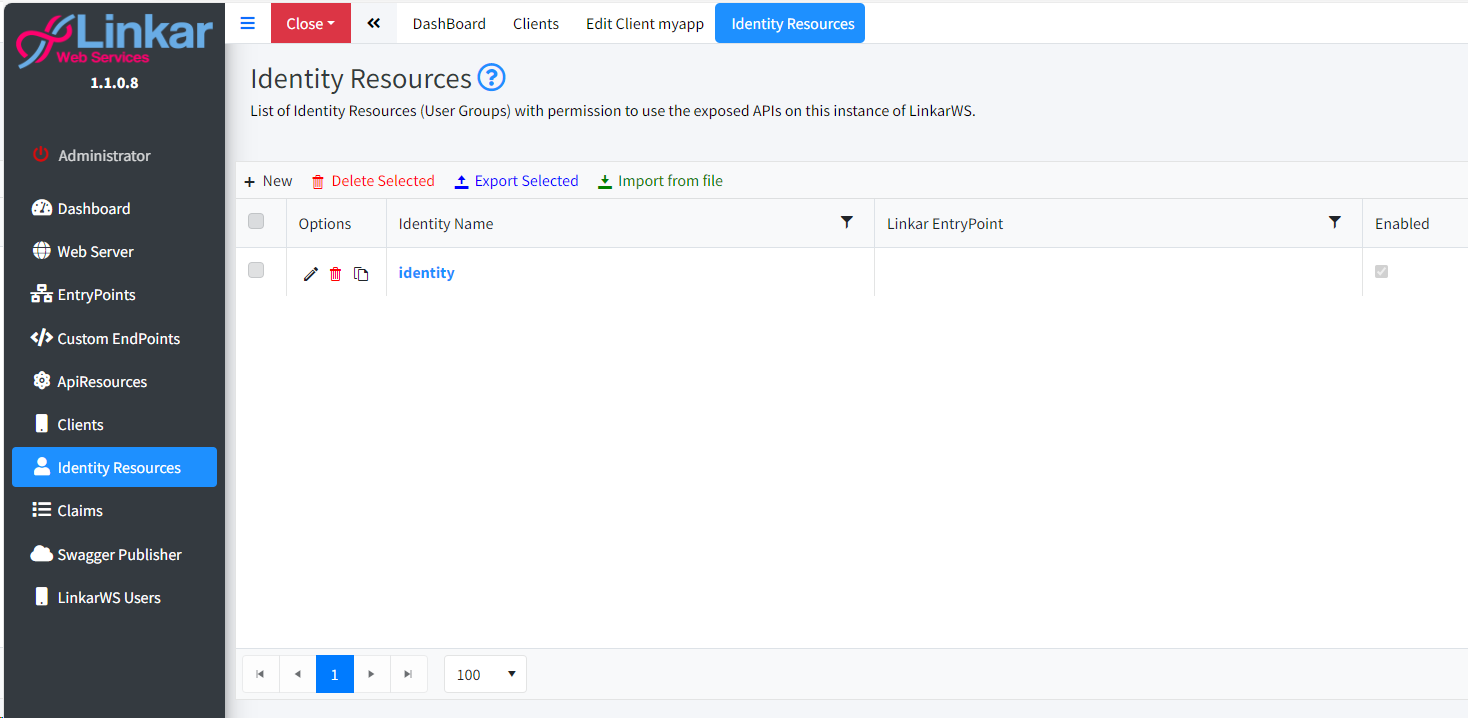The width and height of the screenshot is (1468, 718).
Task: Open the help question mark icon
Action: pos(491,78)
